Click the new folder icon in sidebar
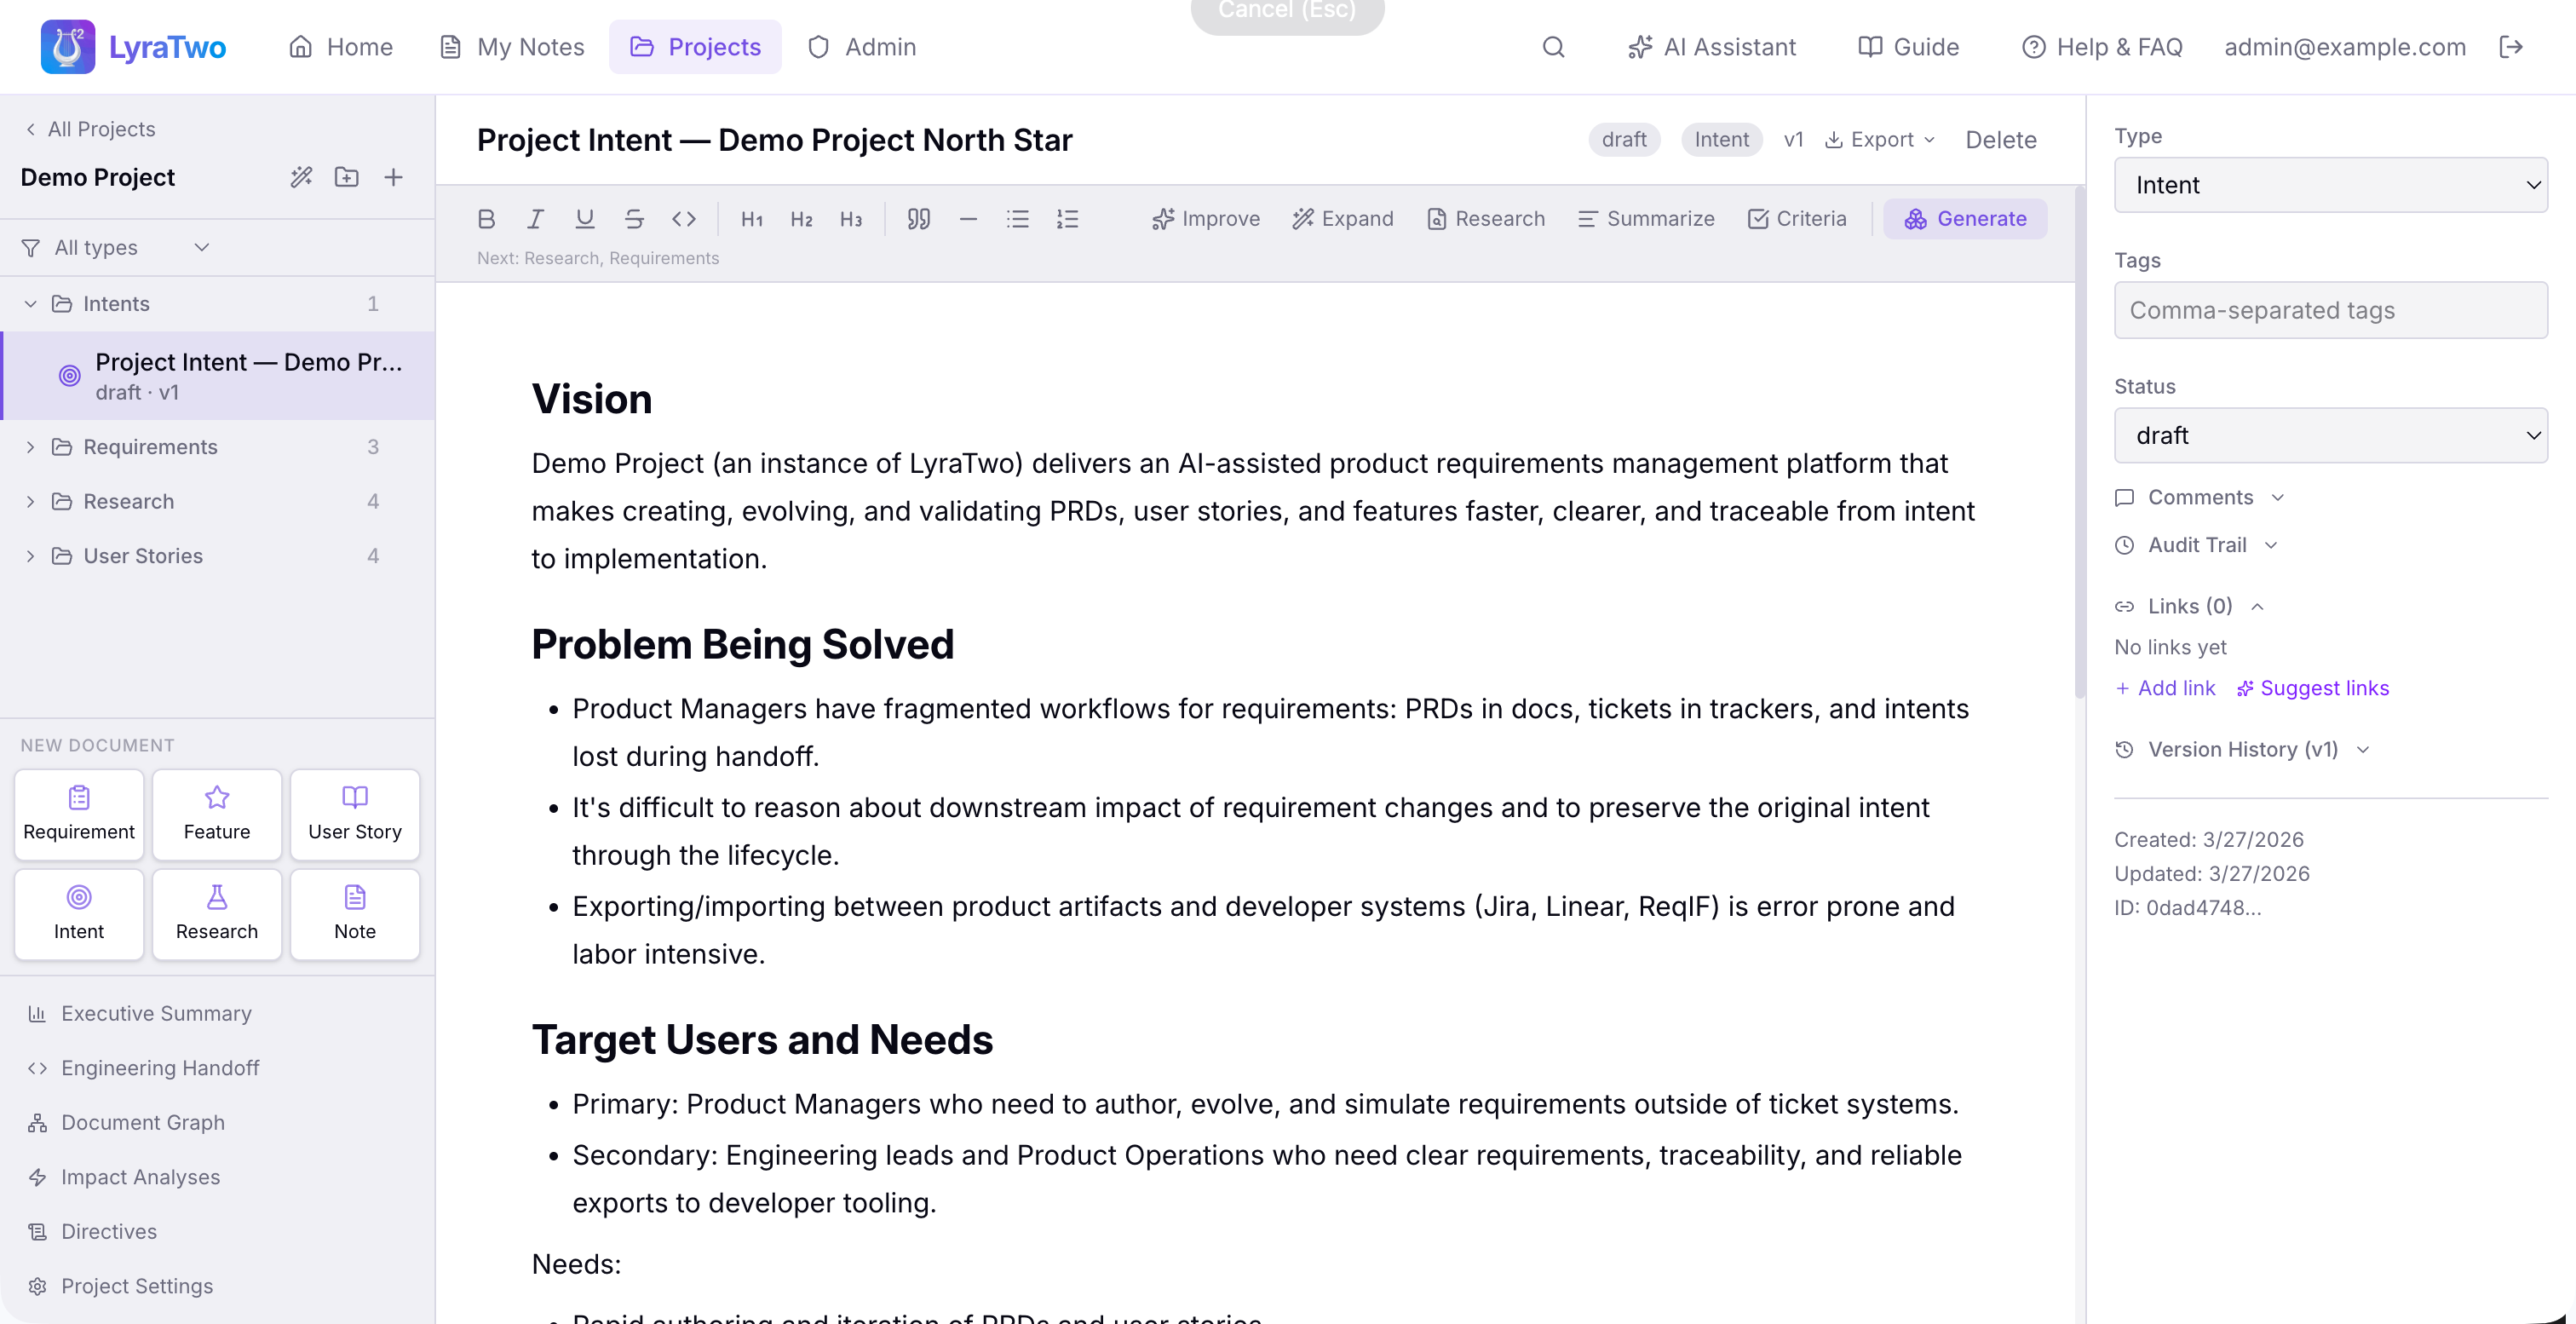2576x1324 pixels. (347, 177)
